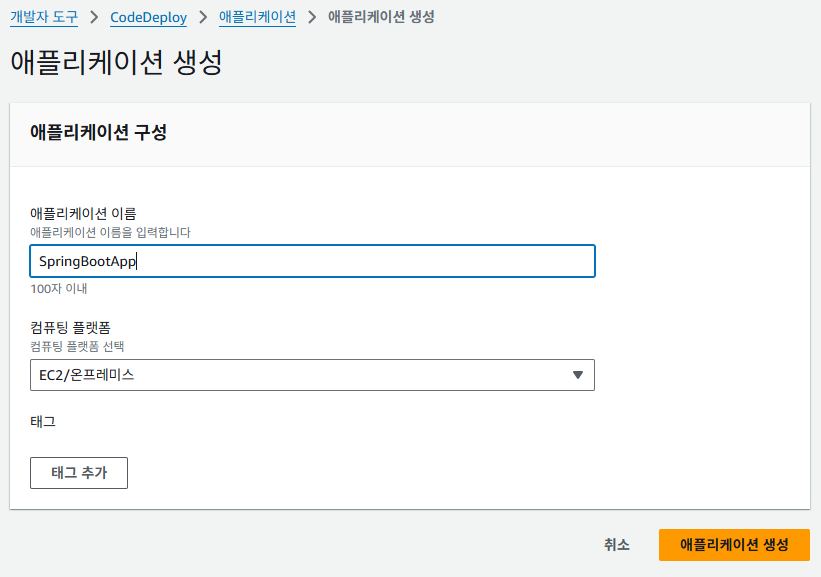Click the current 애플리케이션 생성 breadcrumb text
Screen dimensions: 821x577
[x=381, y=17]
